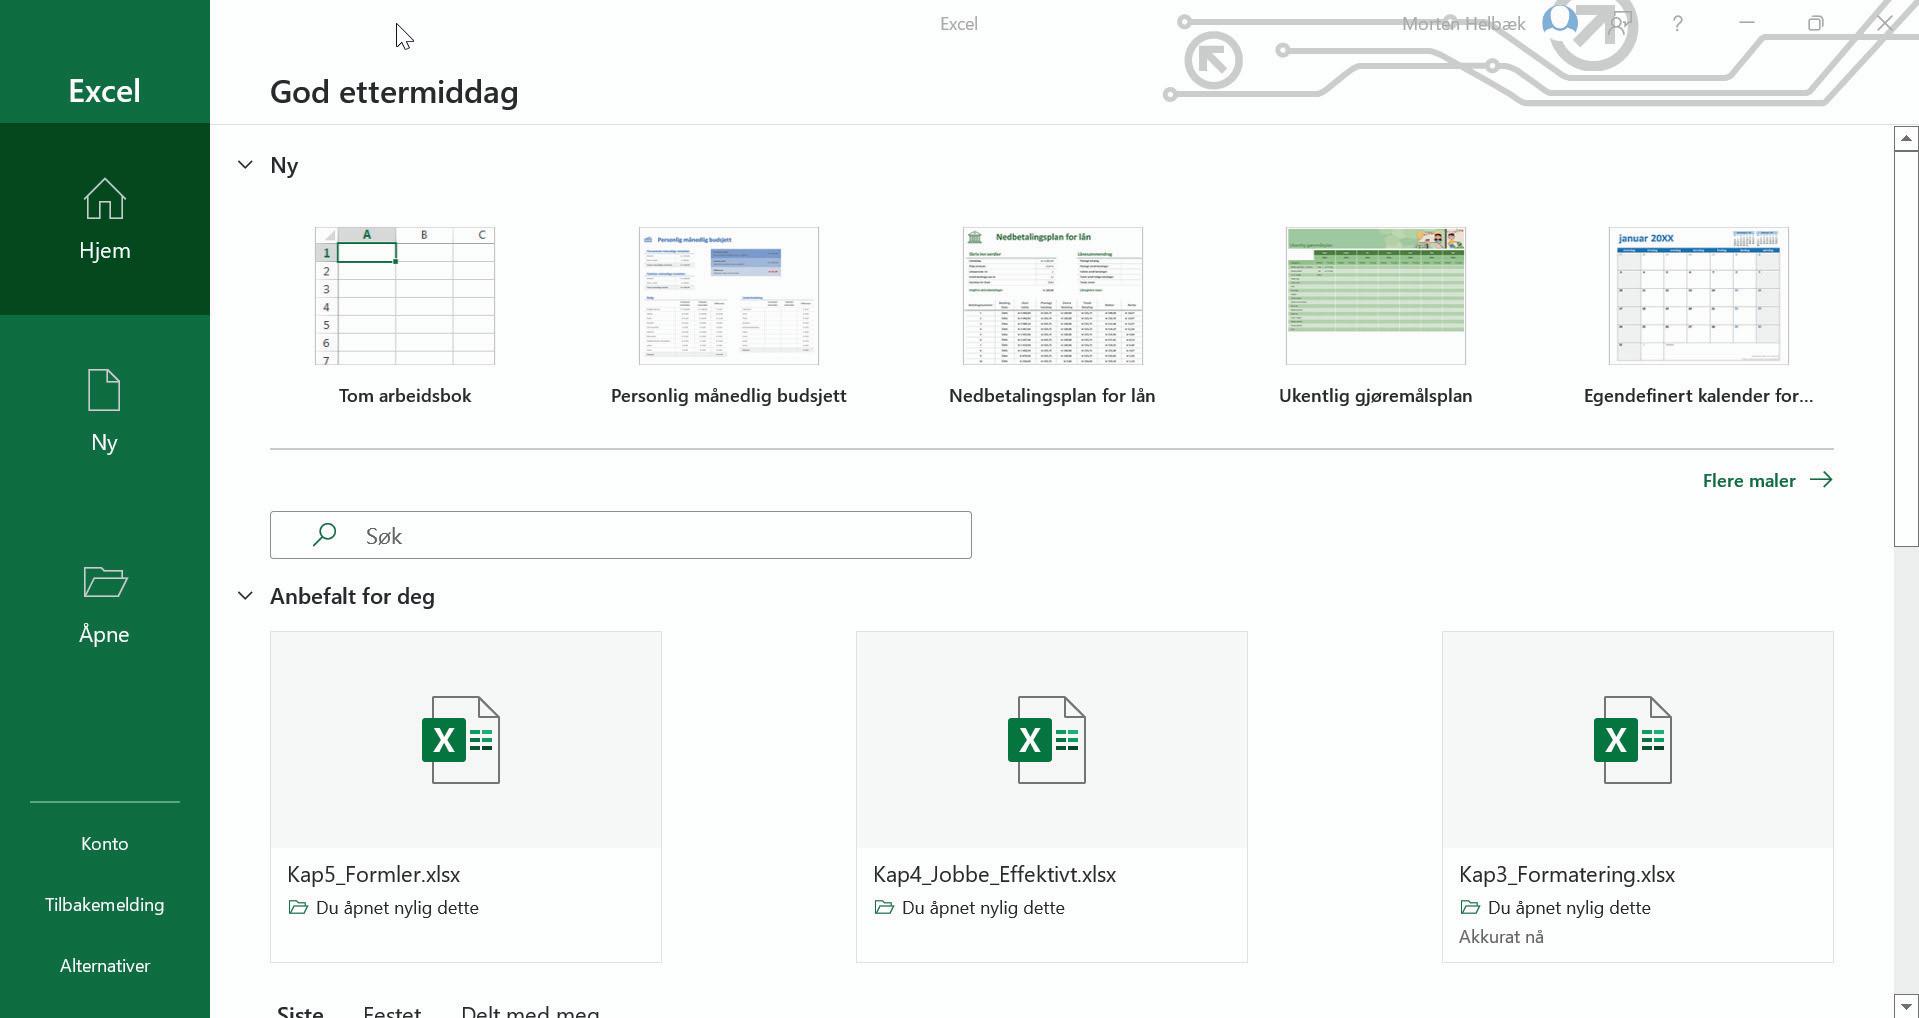Open the Morten Helbæk account avatar
The image size is (1919, 1018).
point(1560,23)
